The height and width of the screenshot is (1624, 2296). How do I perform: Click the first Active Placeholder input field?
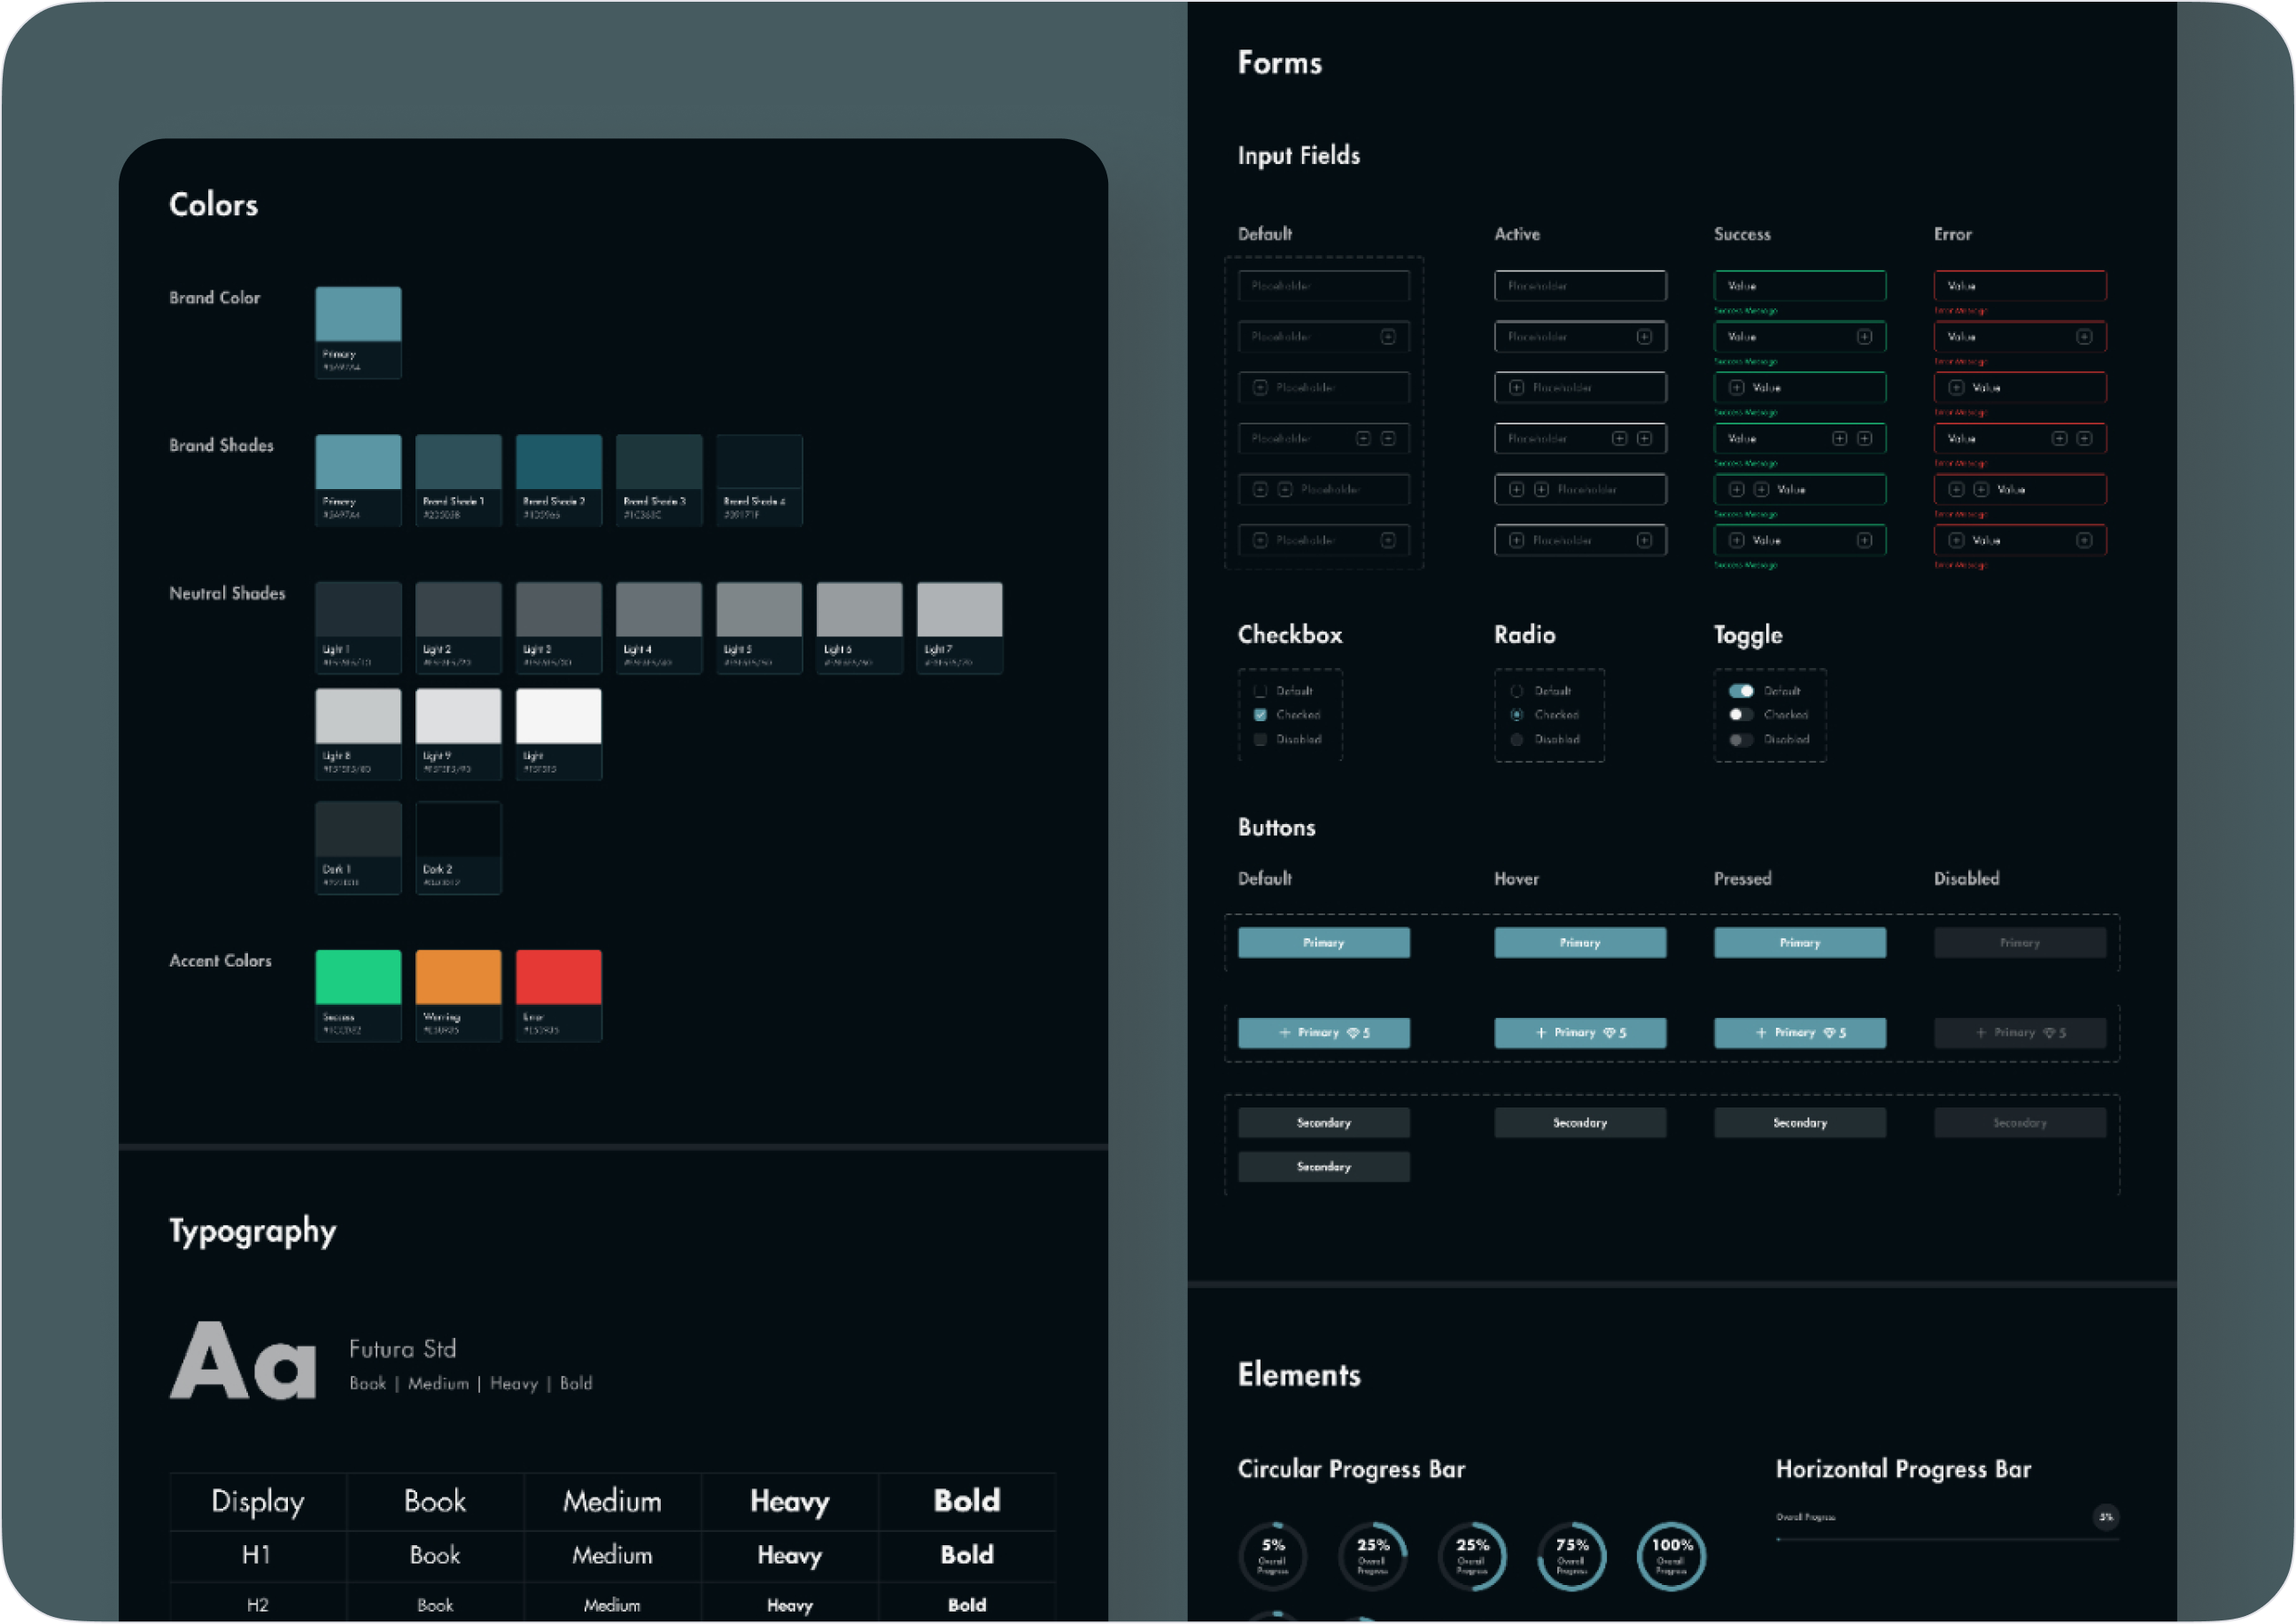(x=1580, y=286)
